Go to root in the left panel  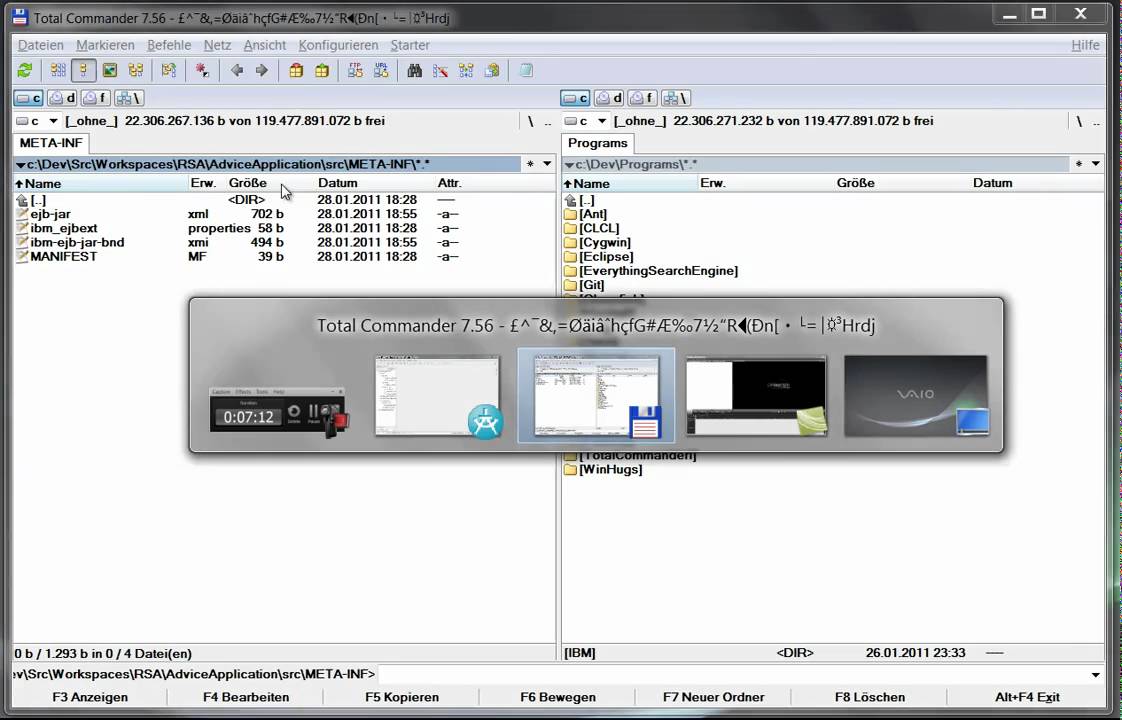(x=530, y=121)
